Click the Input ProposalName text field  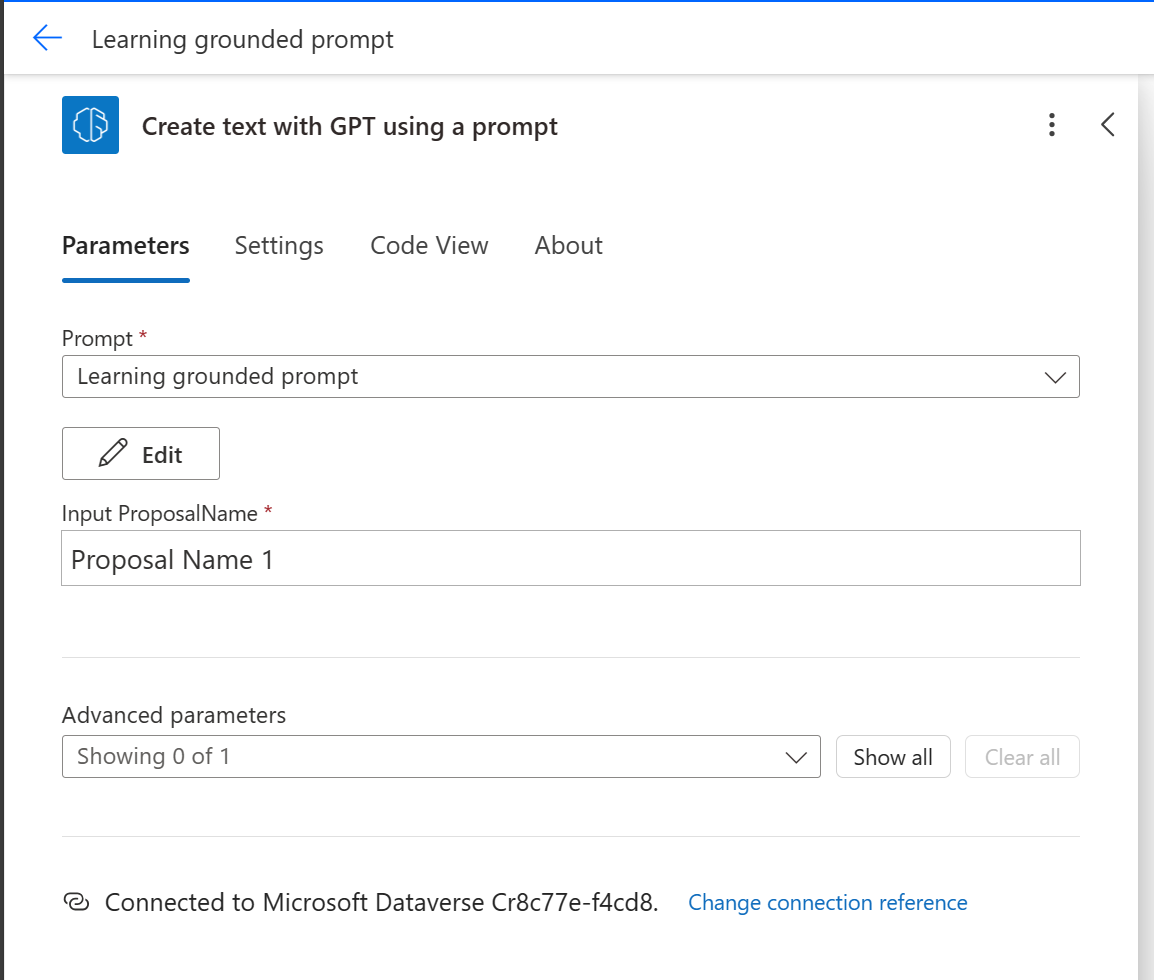pyautogui.click(x=570, y=558)
